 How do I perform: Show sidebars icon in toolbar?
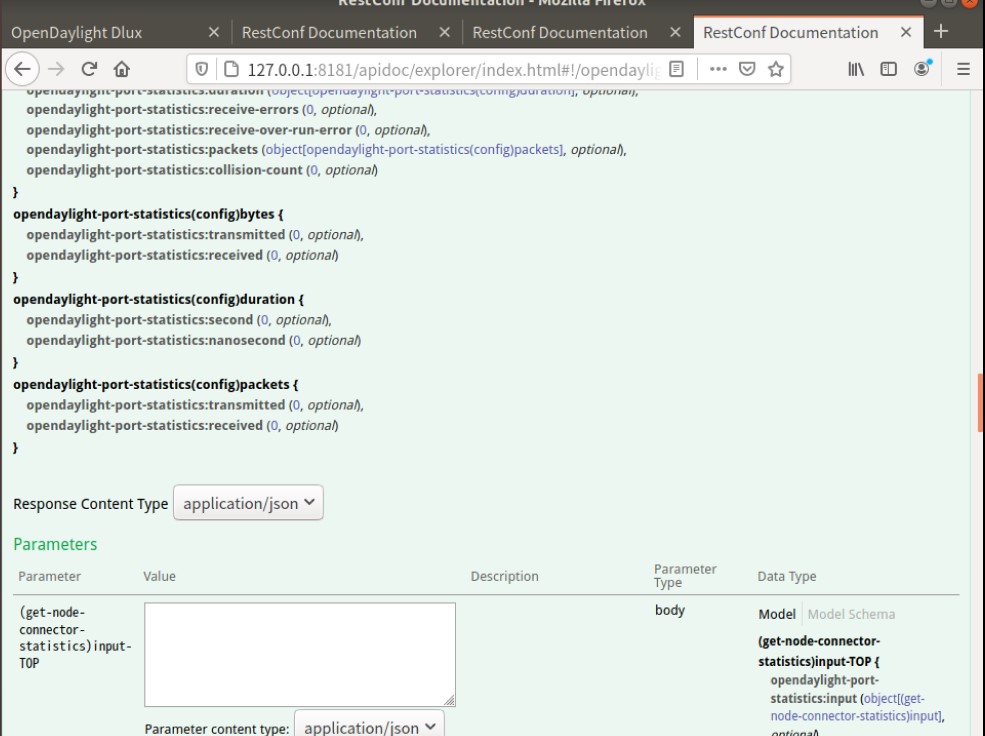click(x=888, y=69)
